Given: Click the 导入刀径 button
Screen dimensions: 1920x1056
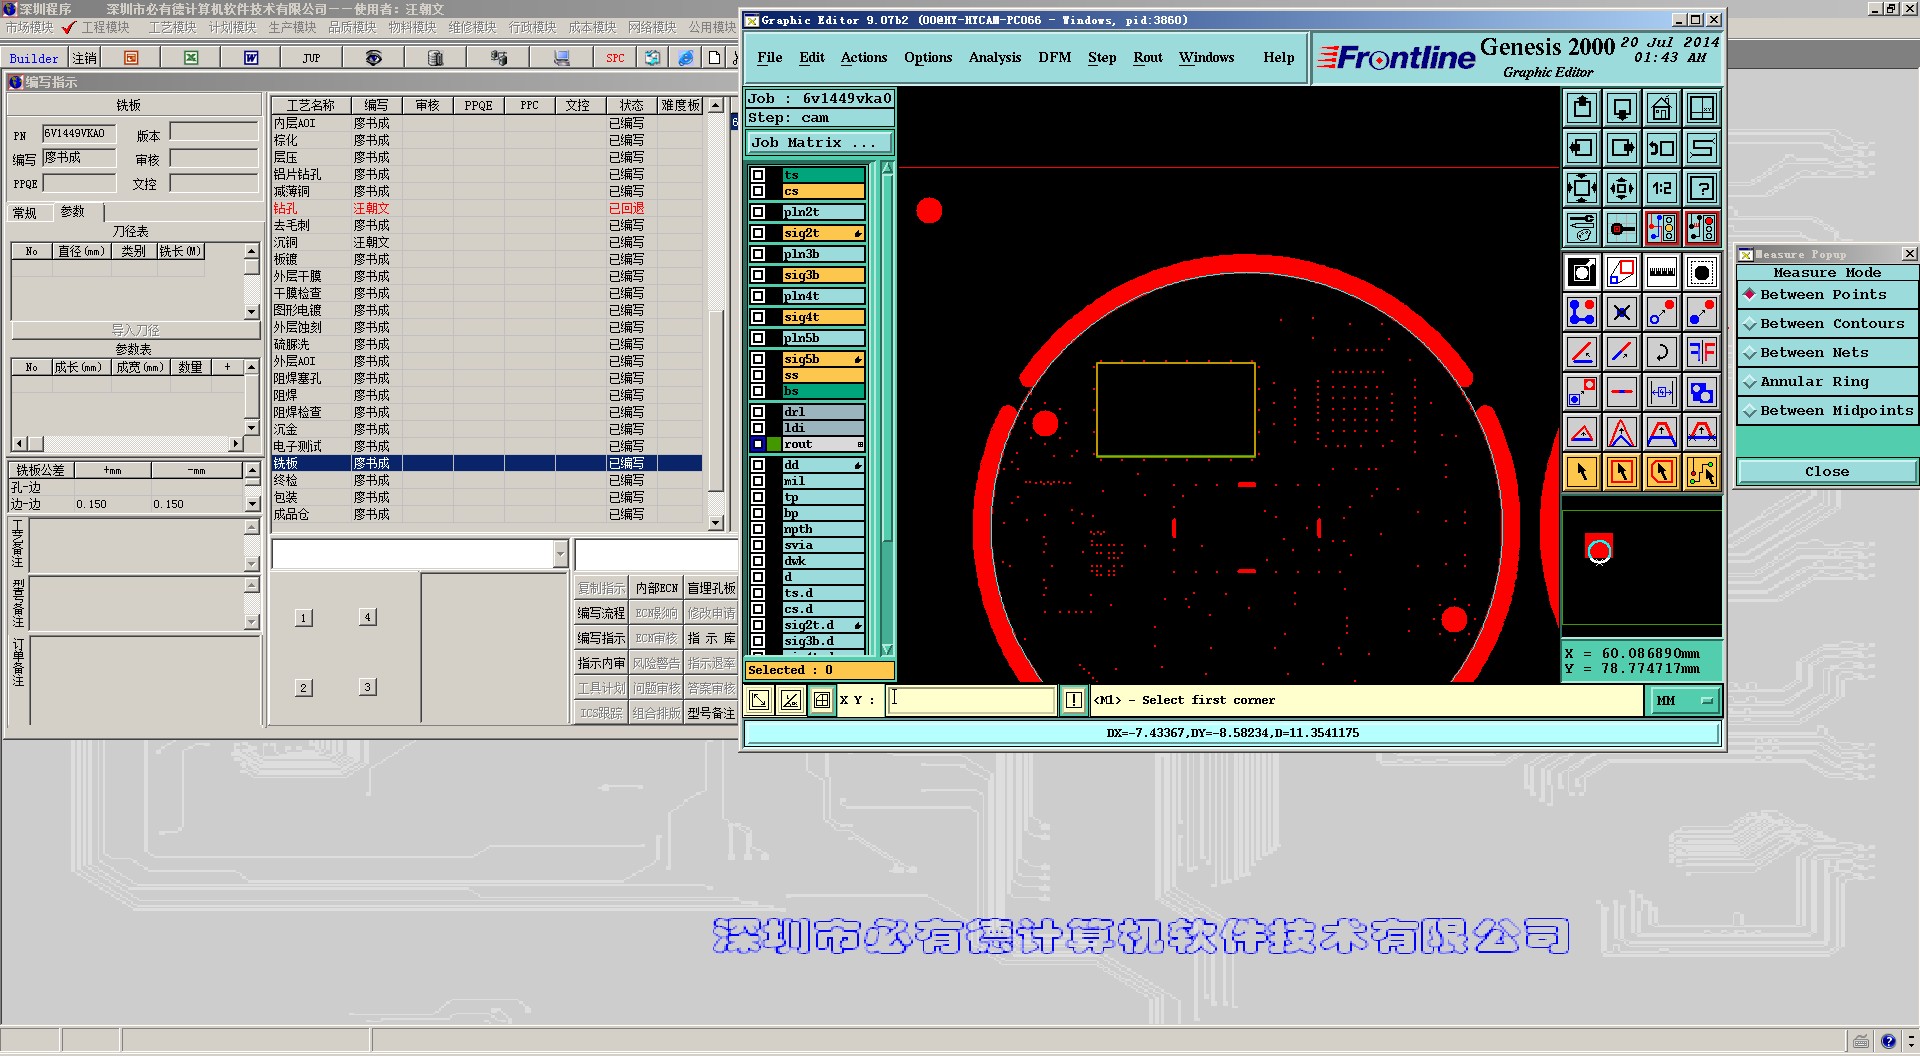Looking at the screenshot, I should (135, 330).
